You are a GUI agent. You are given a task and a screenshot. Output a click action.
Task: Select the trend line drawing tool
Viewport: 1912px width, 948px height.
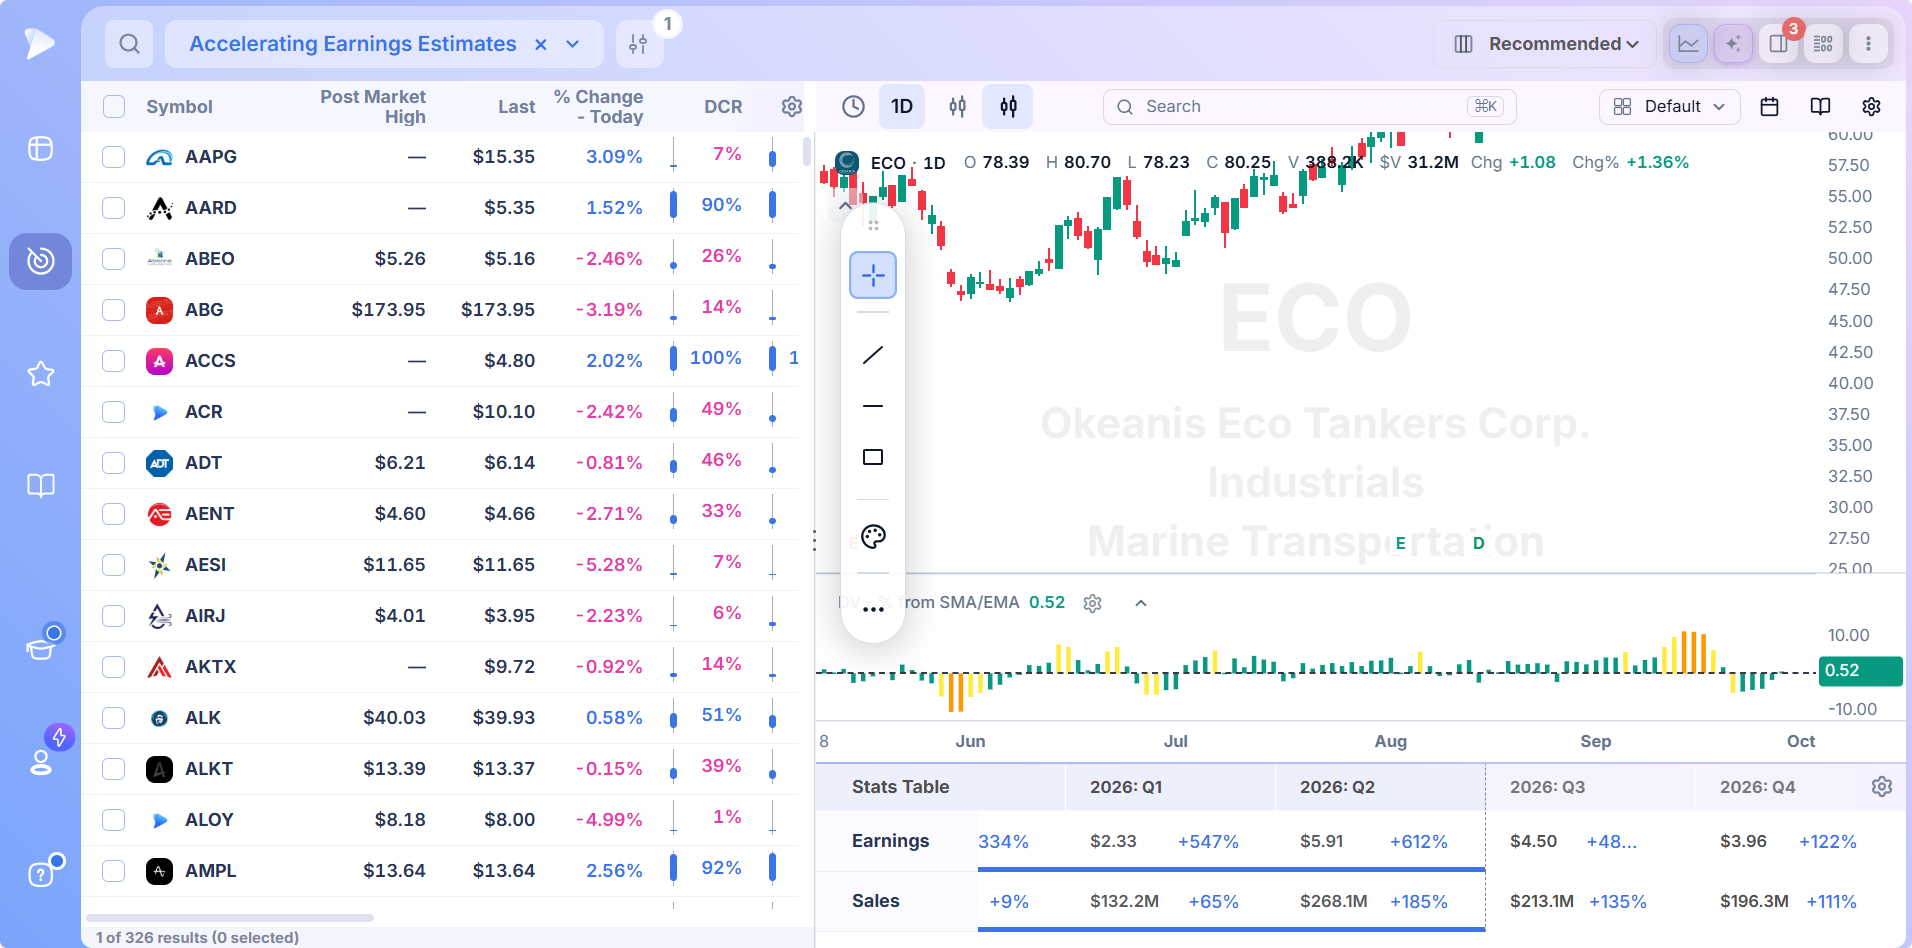pos(873,355)
